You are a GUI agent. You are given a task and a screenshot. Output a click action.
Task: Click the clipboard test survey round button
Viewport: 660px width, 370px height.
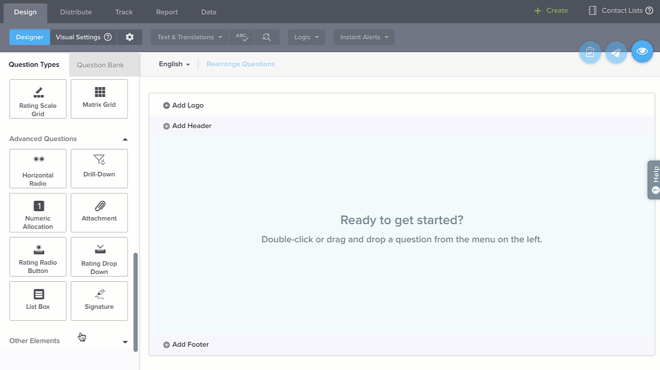coord(590,52)
